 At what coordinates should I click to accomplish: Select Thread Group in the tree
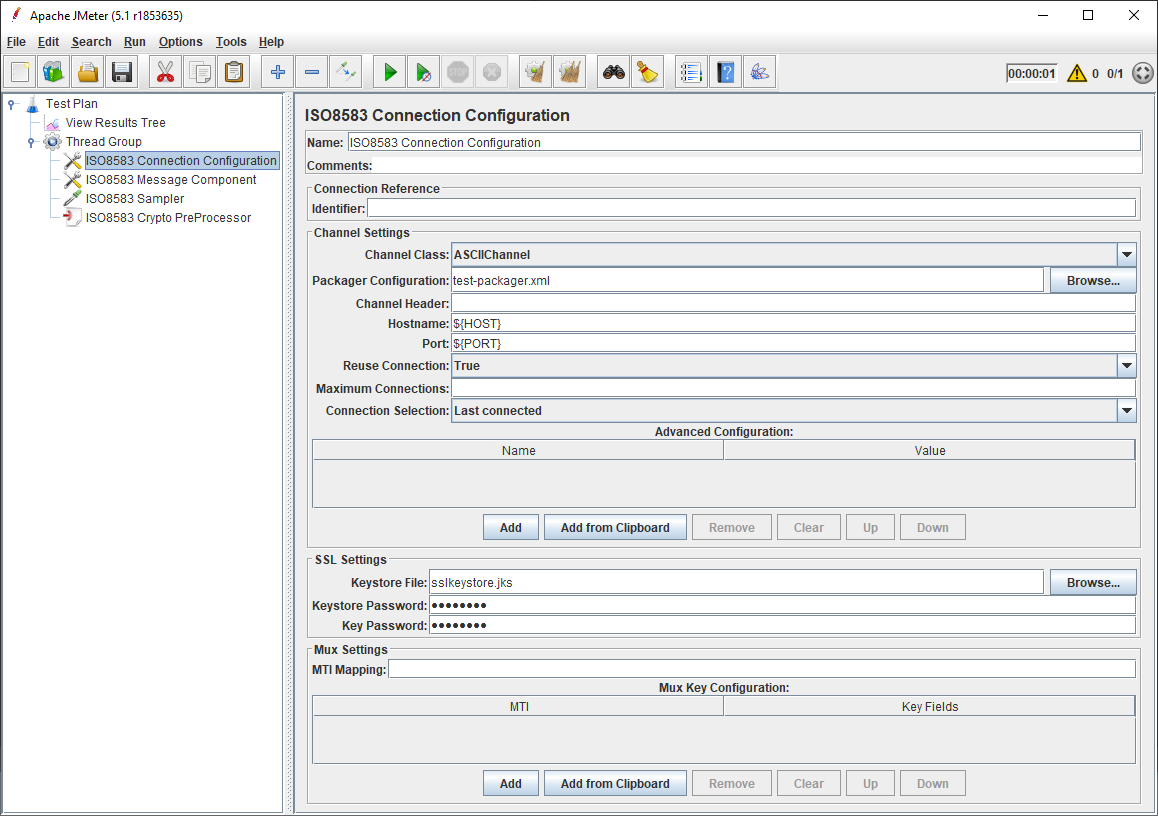point(103,142)
